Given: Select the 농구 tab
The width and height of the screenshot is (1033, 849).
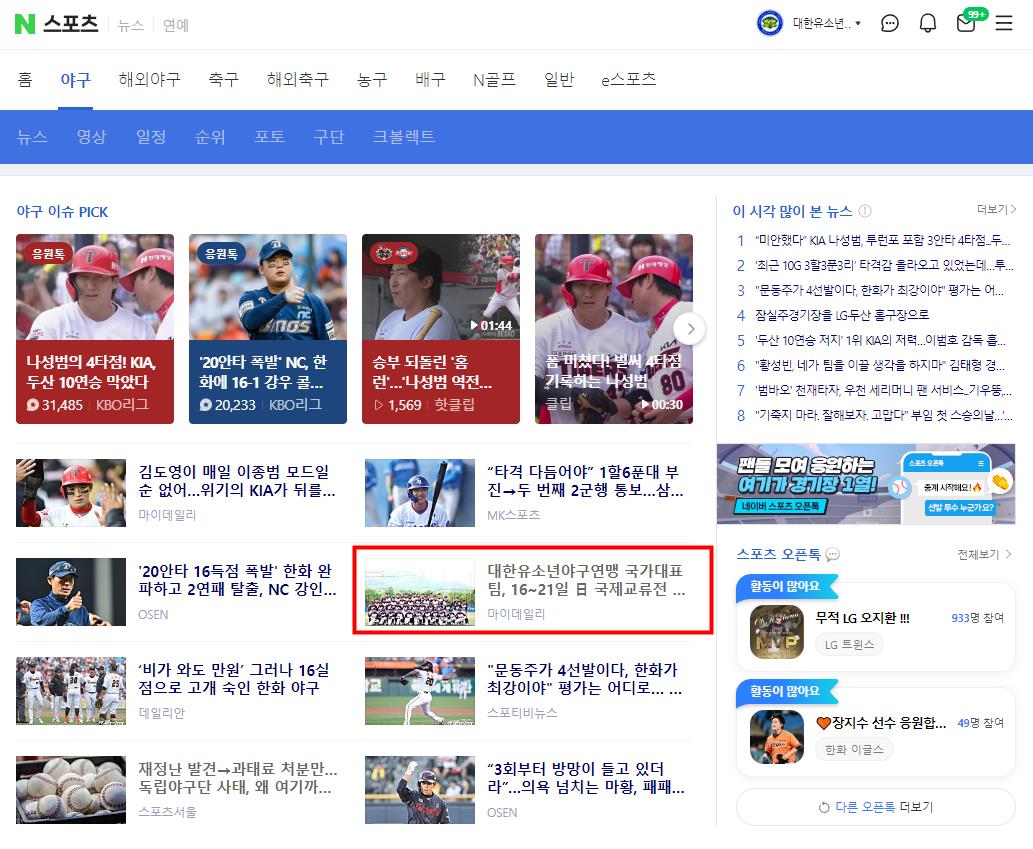Looking at the screenshot, I should click(x=372, y=80).
